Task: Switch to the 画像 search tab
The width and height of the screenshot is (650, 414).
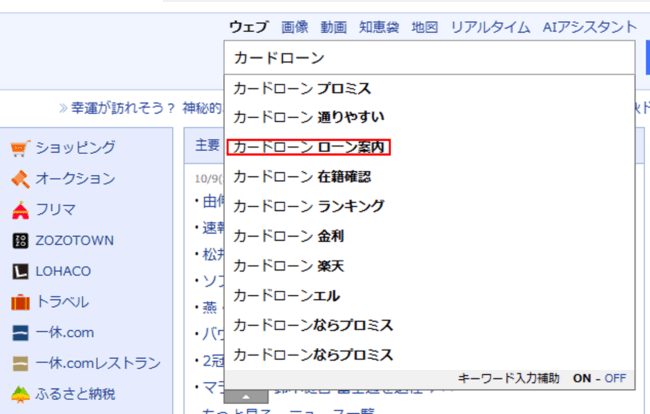Action: click(x=295, y=27)
